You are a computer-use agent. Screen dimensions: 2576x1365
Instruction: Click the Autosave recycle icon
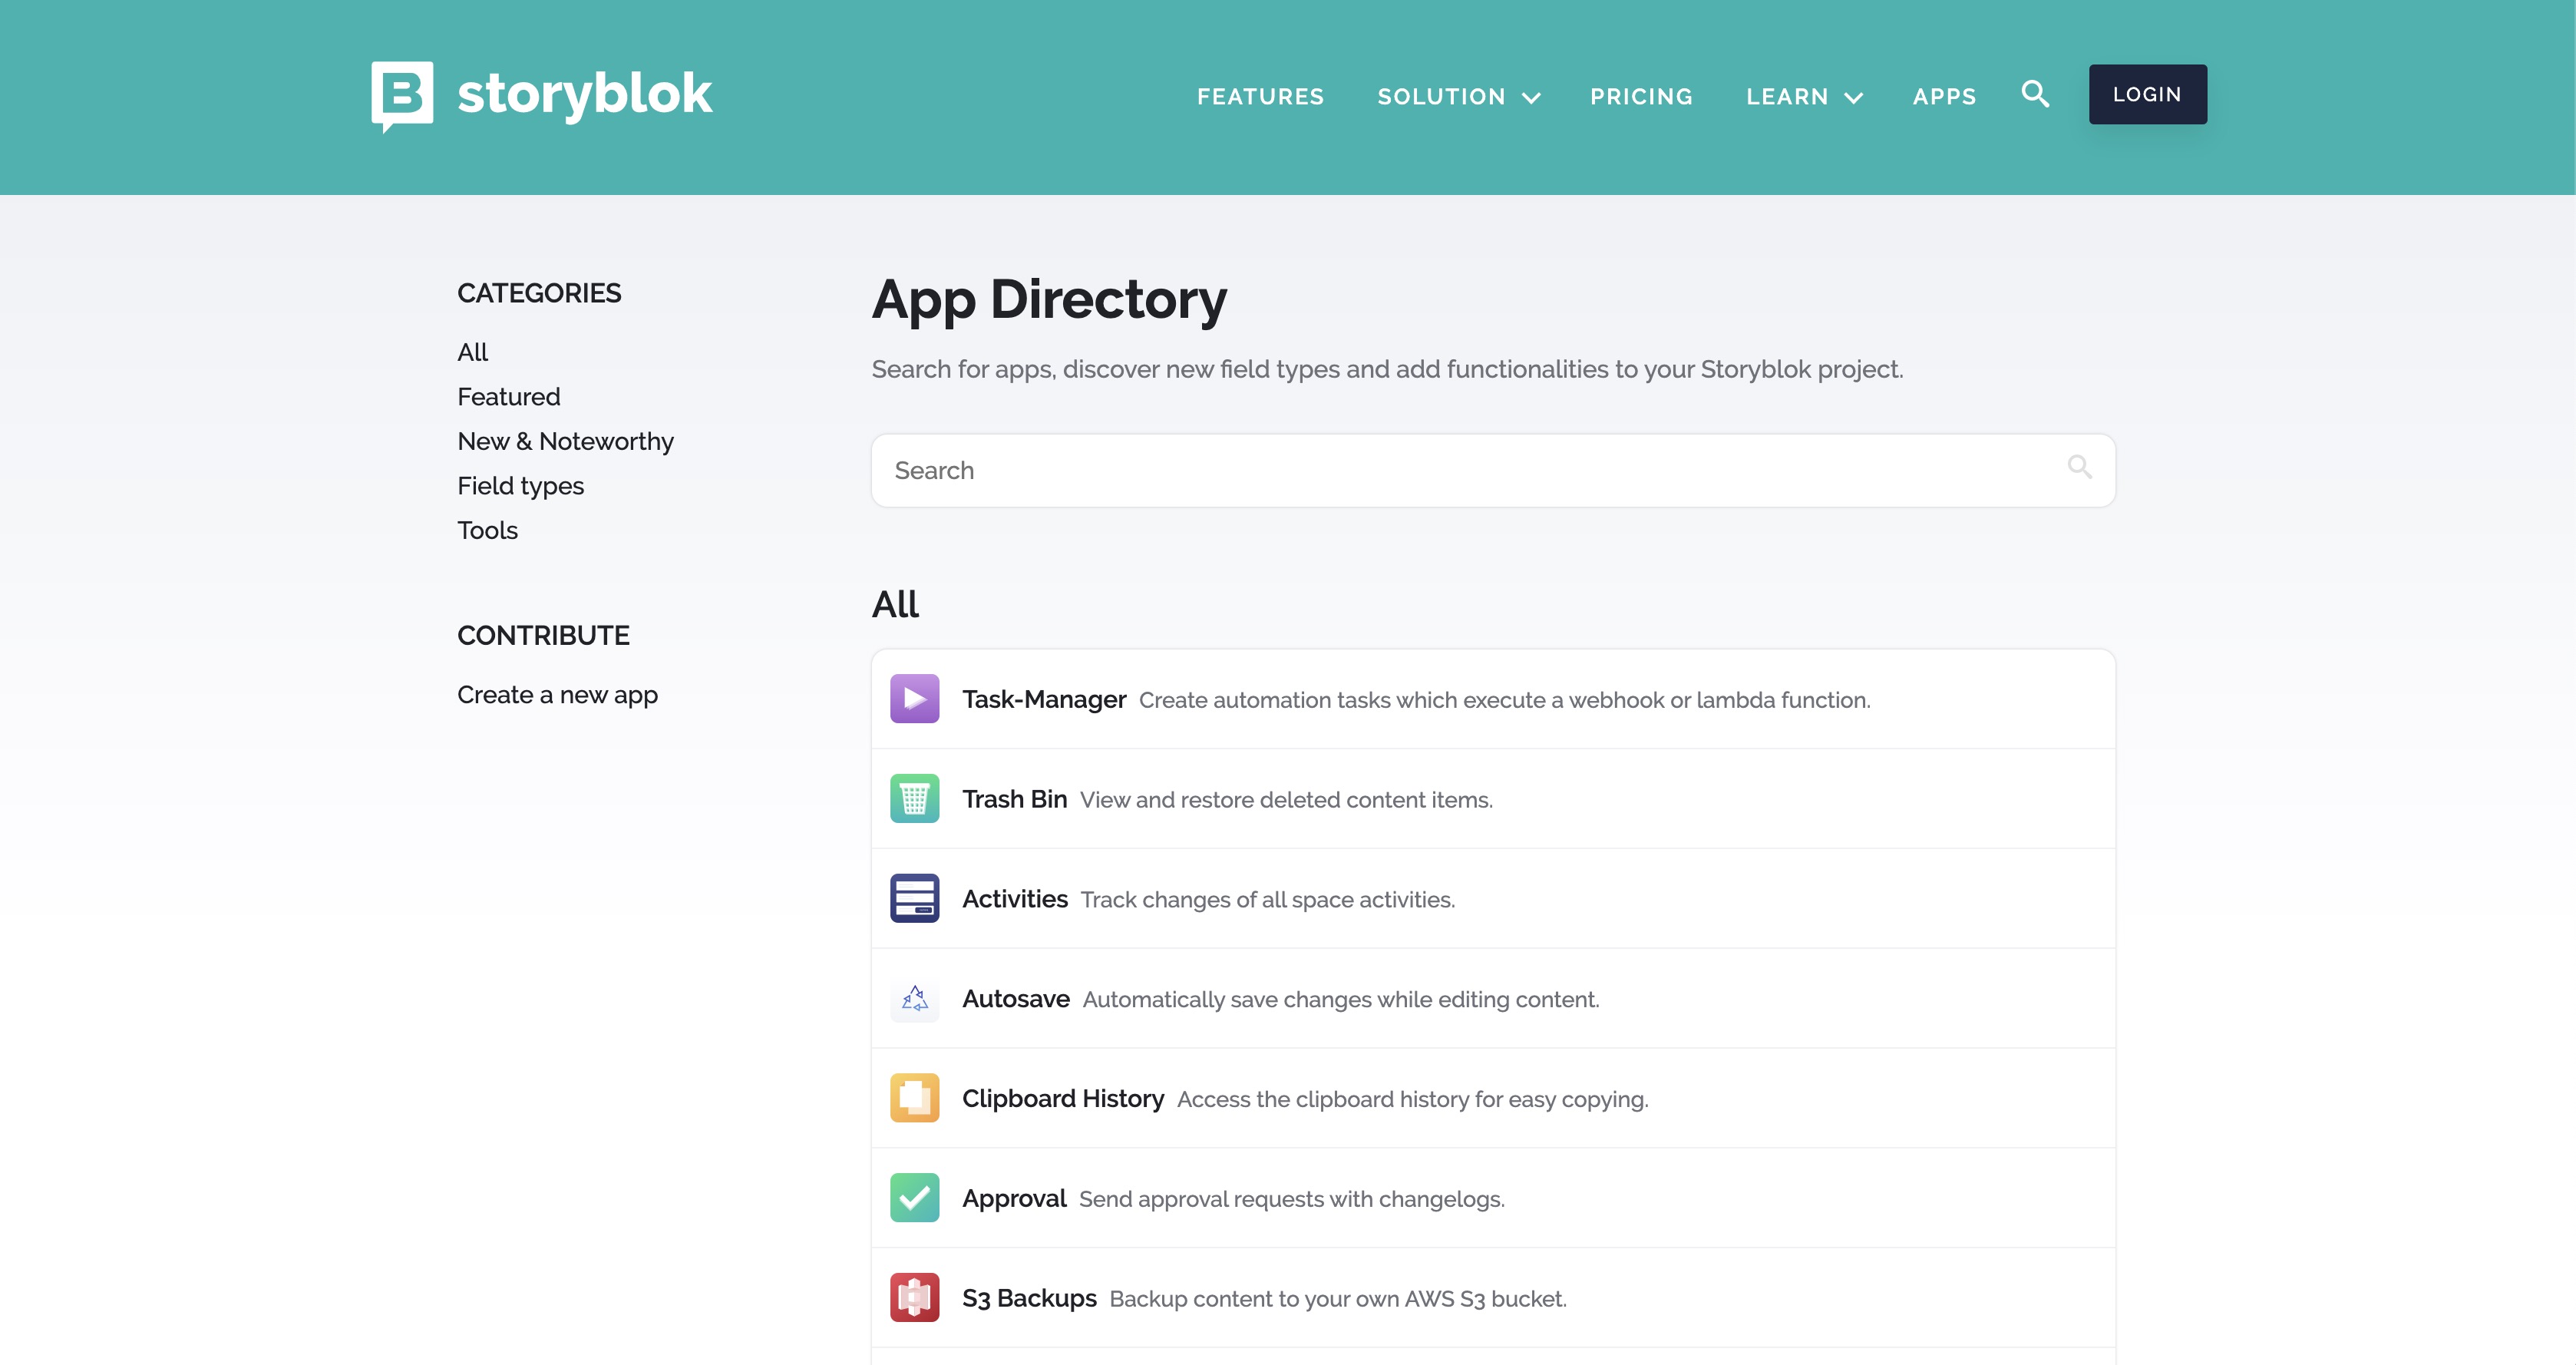coord(914,999)
